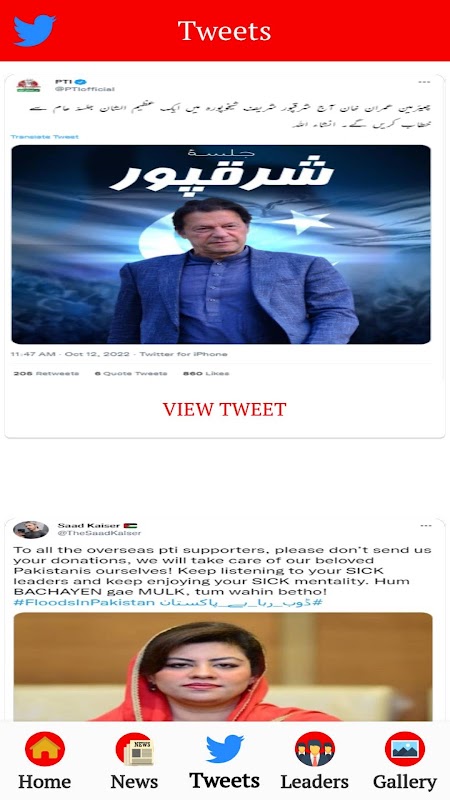Image resolution: width=450 pixels, height=800 pixels.
Task: Click Saad Kaiser's profile avatar
Action: 31,530
